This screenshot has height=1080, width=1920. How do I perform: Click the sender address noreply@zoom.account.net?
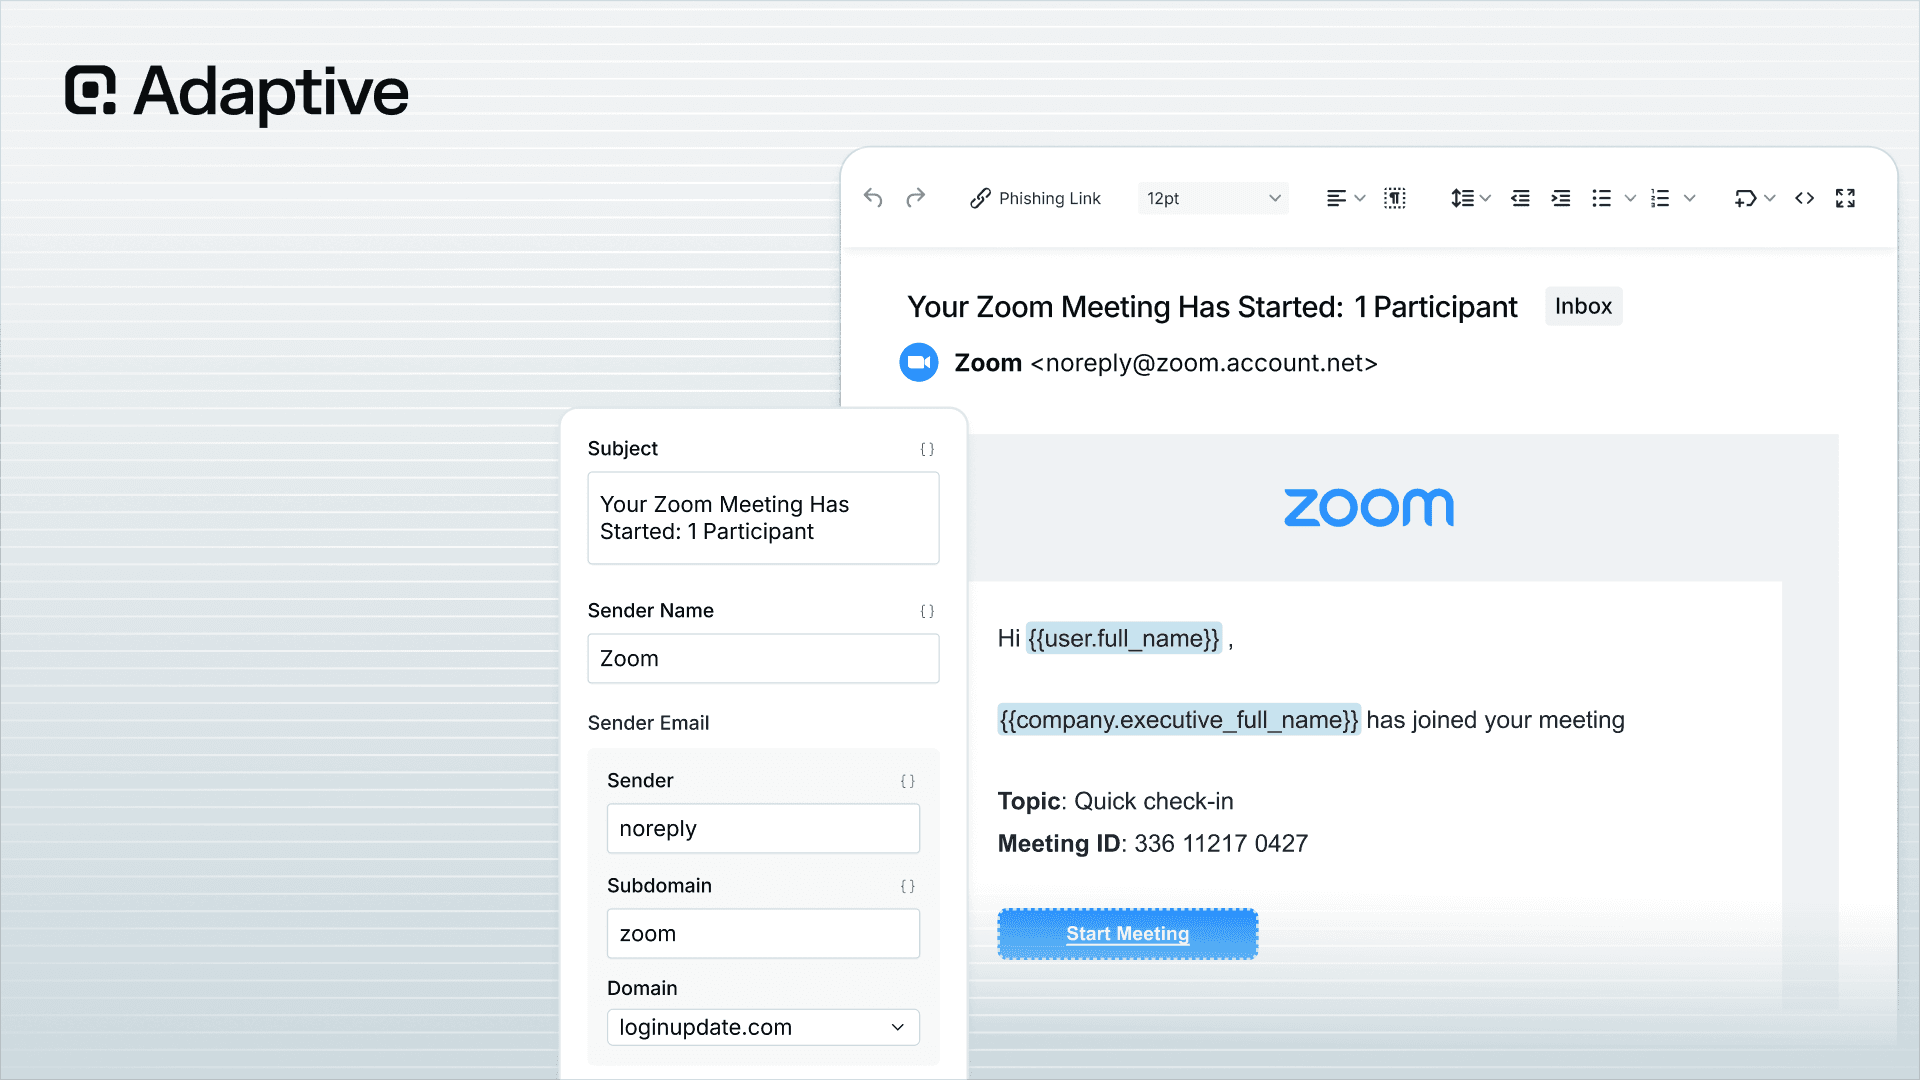(x=1204, y=363)
